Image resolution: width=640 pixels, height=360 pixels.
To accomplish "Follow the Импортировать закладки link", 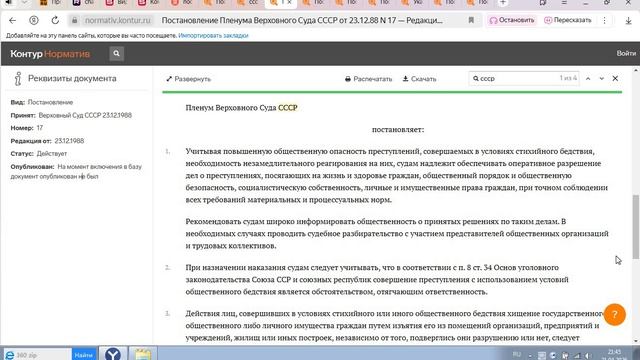I will 213,36.
